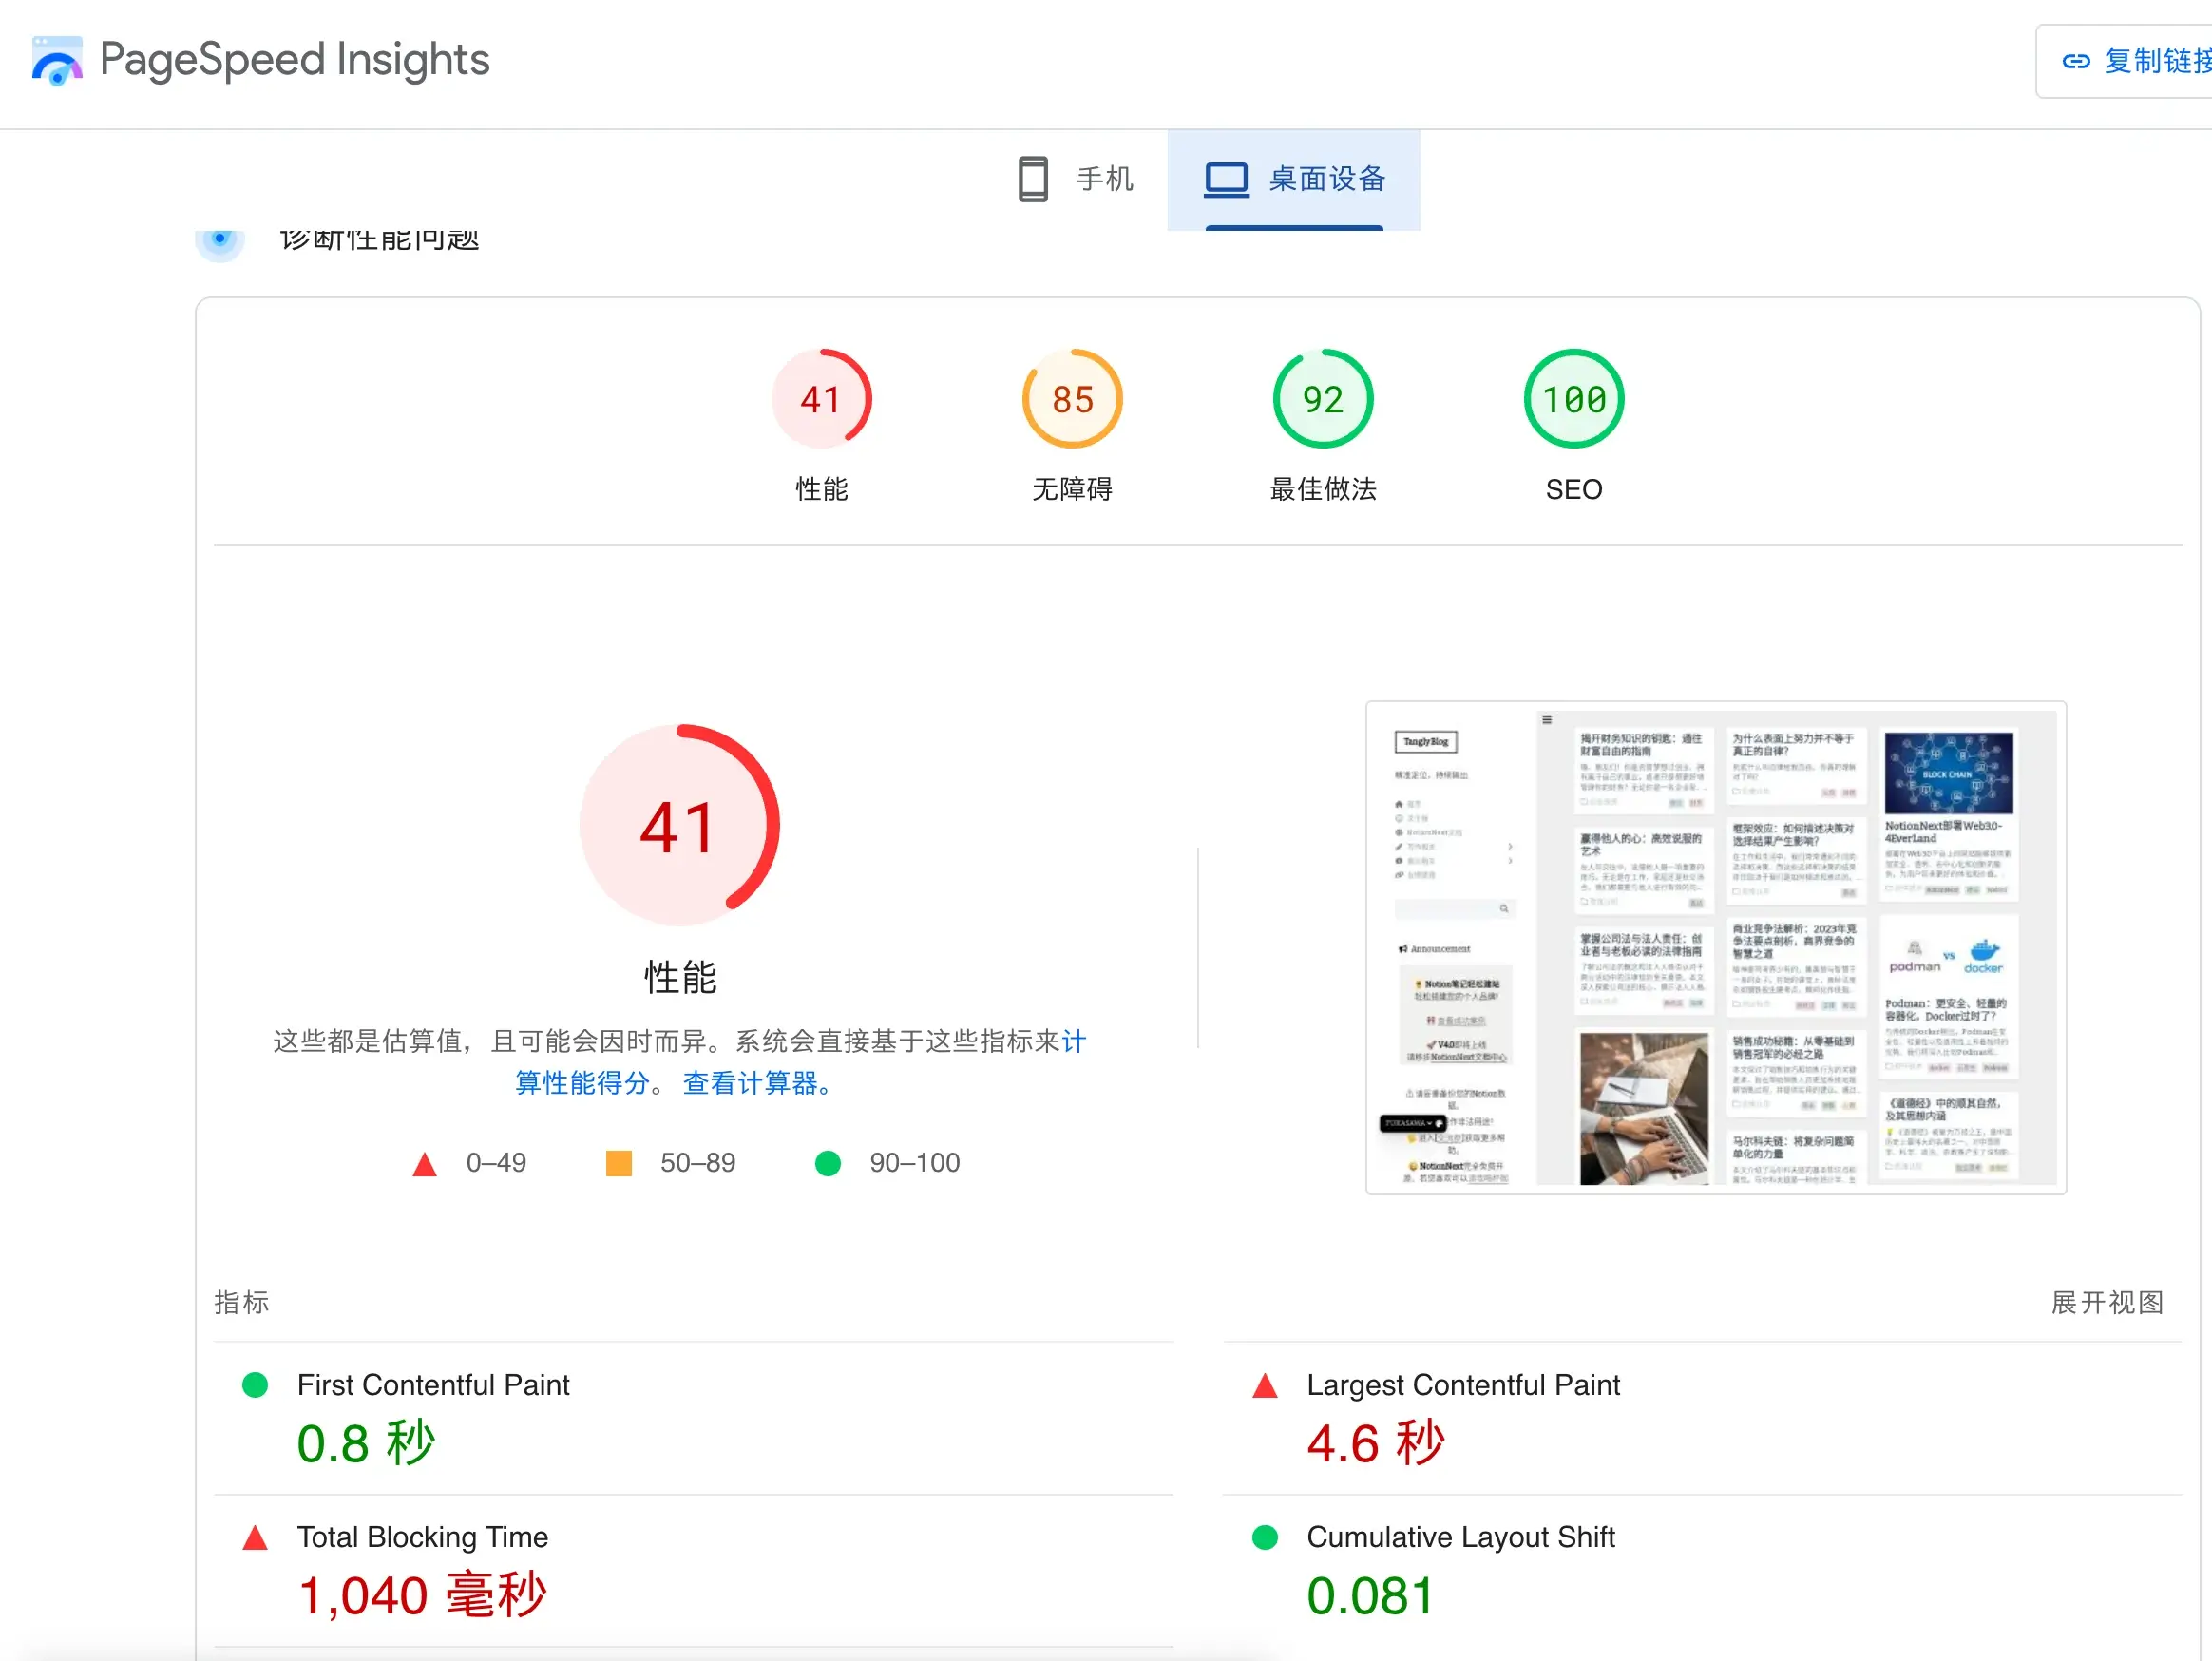Click the Total Blocking Time metric

tap(422, 1537)
